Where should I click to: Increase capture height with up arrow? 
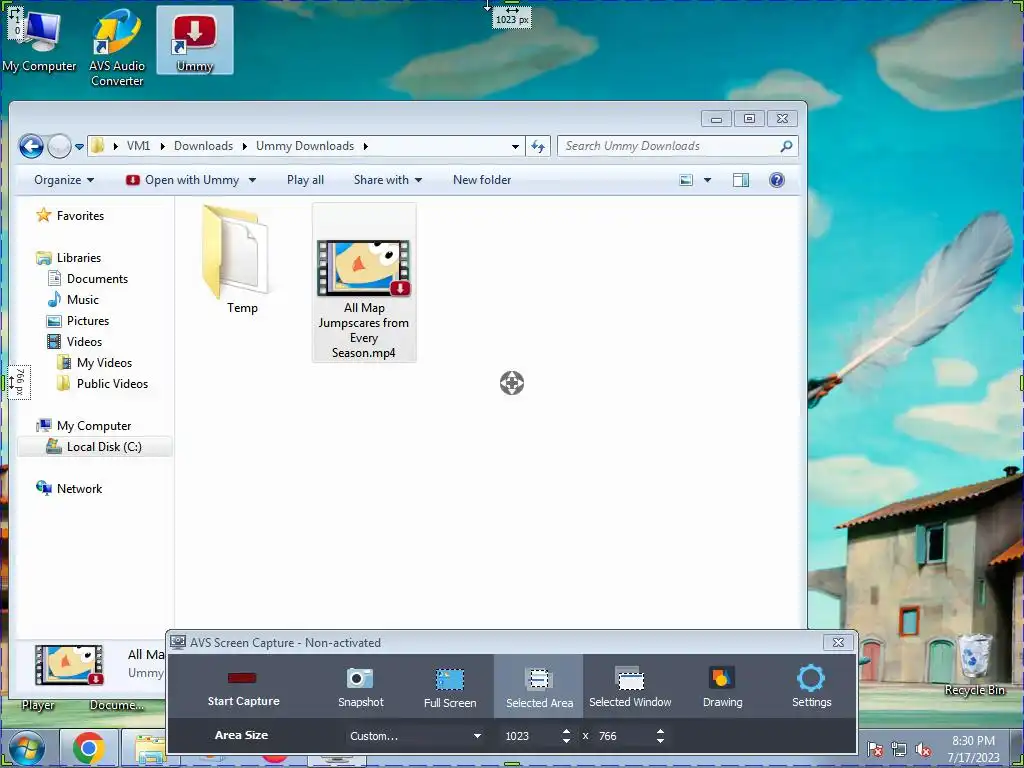(x=660, y=731)
